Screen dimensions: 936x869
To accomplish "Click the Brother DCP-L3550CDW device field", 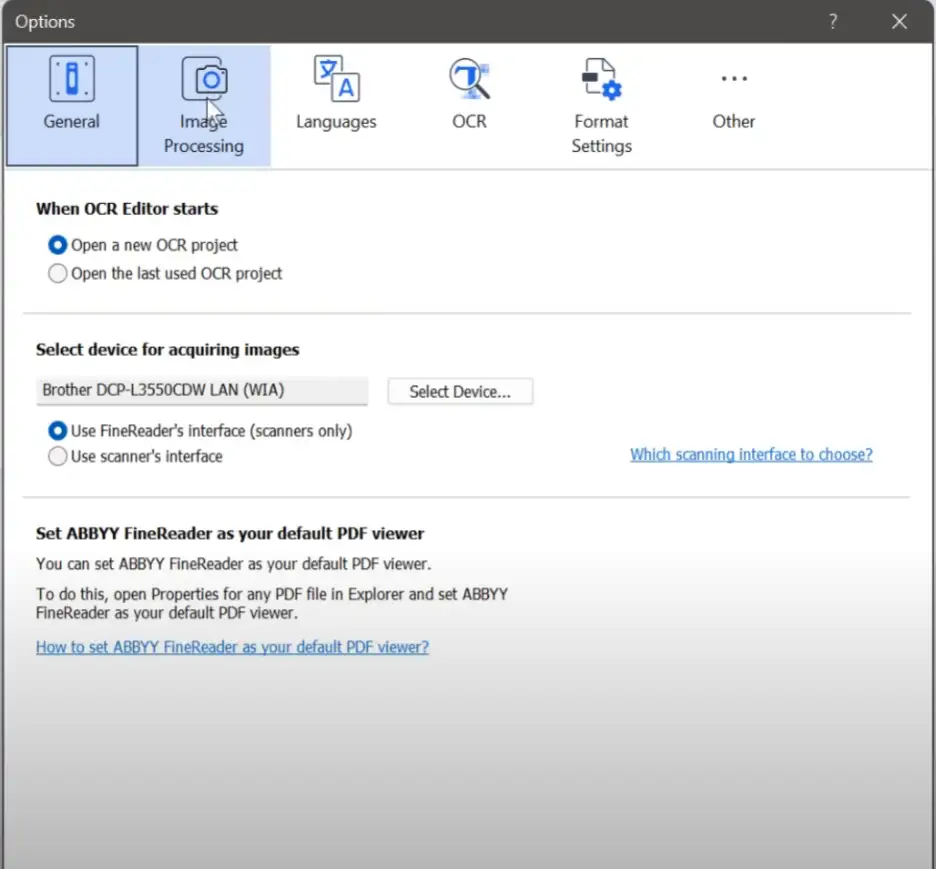I will (x=202, y=391).
